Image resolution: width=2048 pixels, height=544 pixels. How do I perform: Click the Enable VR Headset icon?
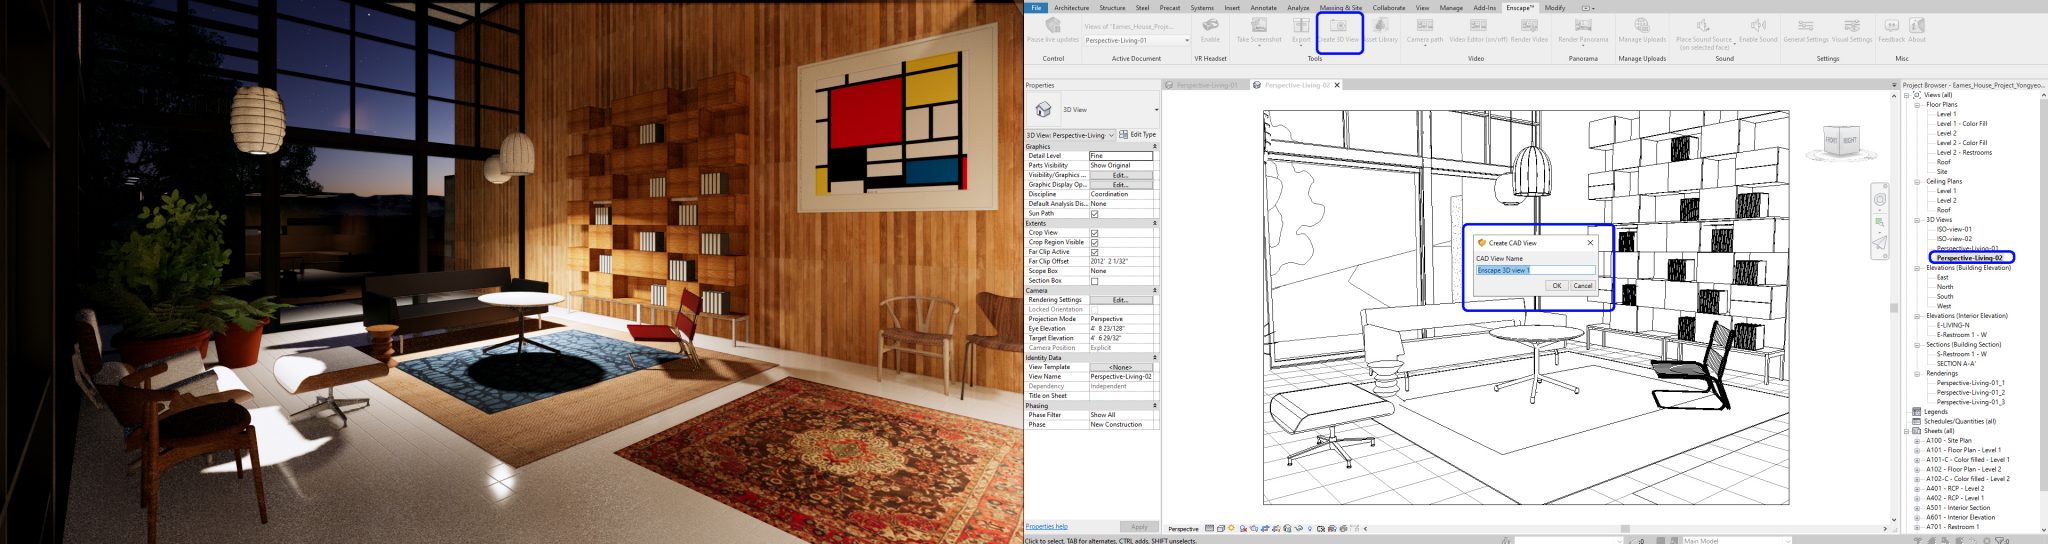pos(1210,25)
